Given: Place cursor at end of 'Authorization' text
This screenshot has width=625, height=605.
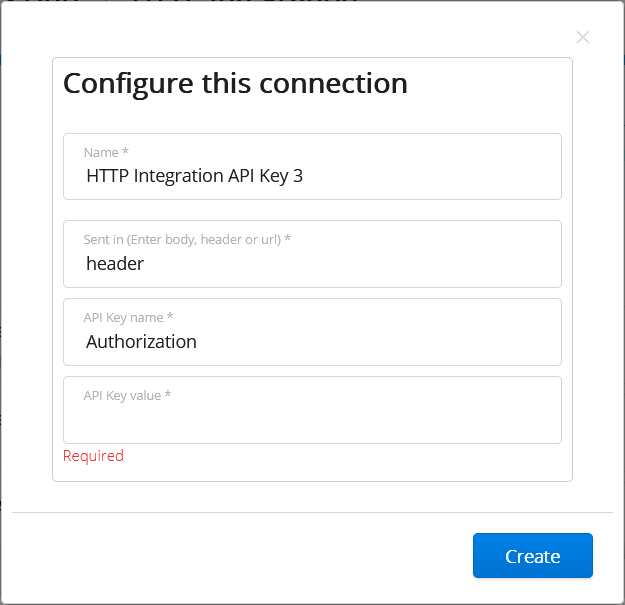Looking at the screenshot, I should coord(198,342).
